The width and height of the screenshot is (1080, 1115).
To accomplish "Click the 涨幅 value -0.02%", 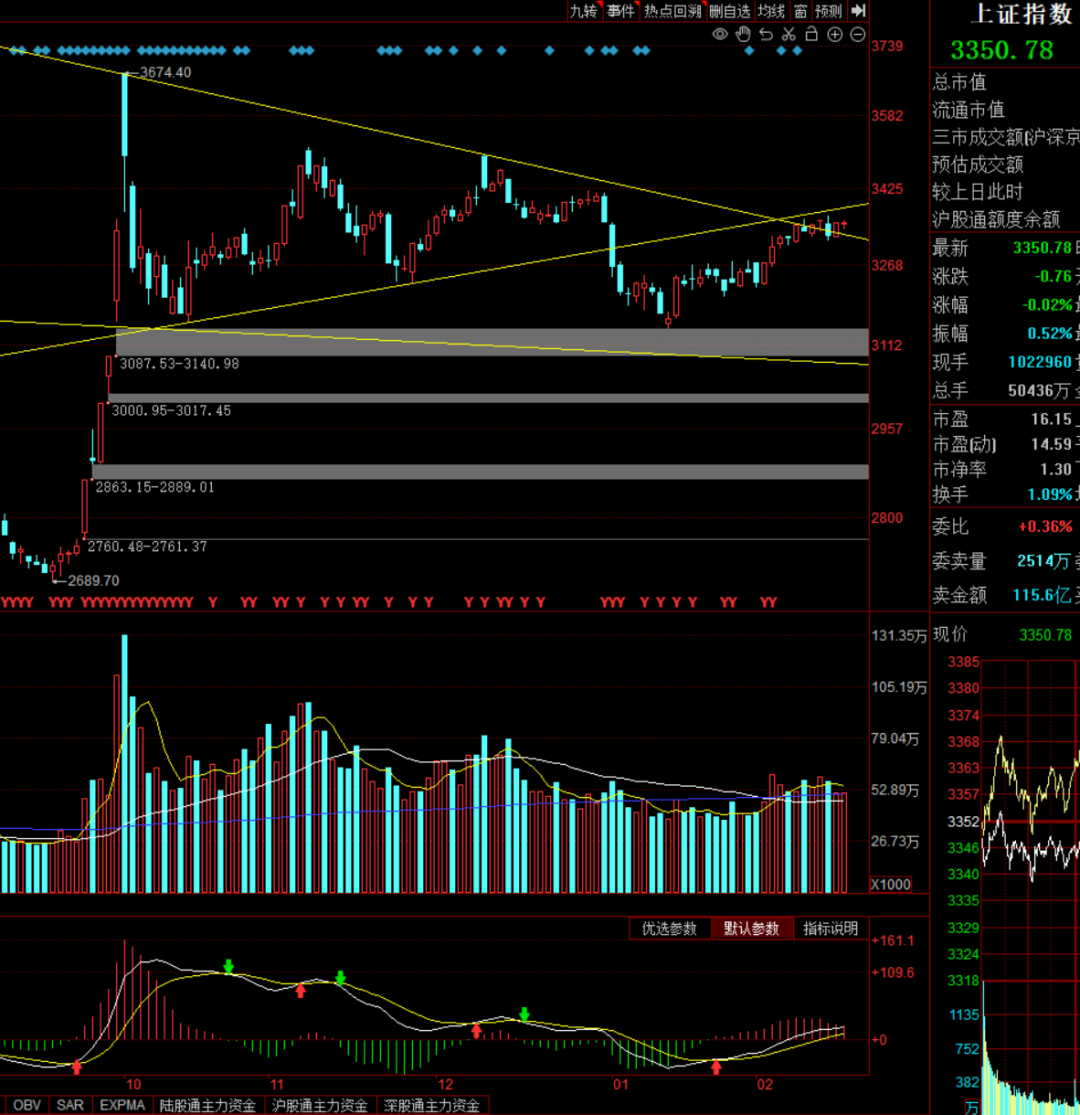I will [1047, 305].
